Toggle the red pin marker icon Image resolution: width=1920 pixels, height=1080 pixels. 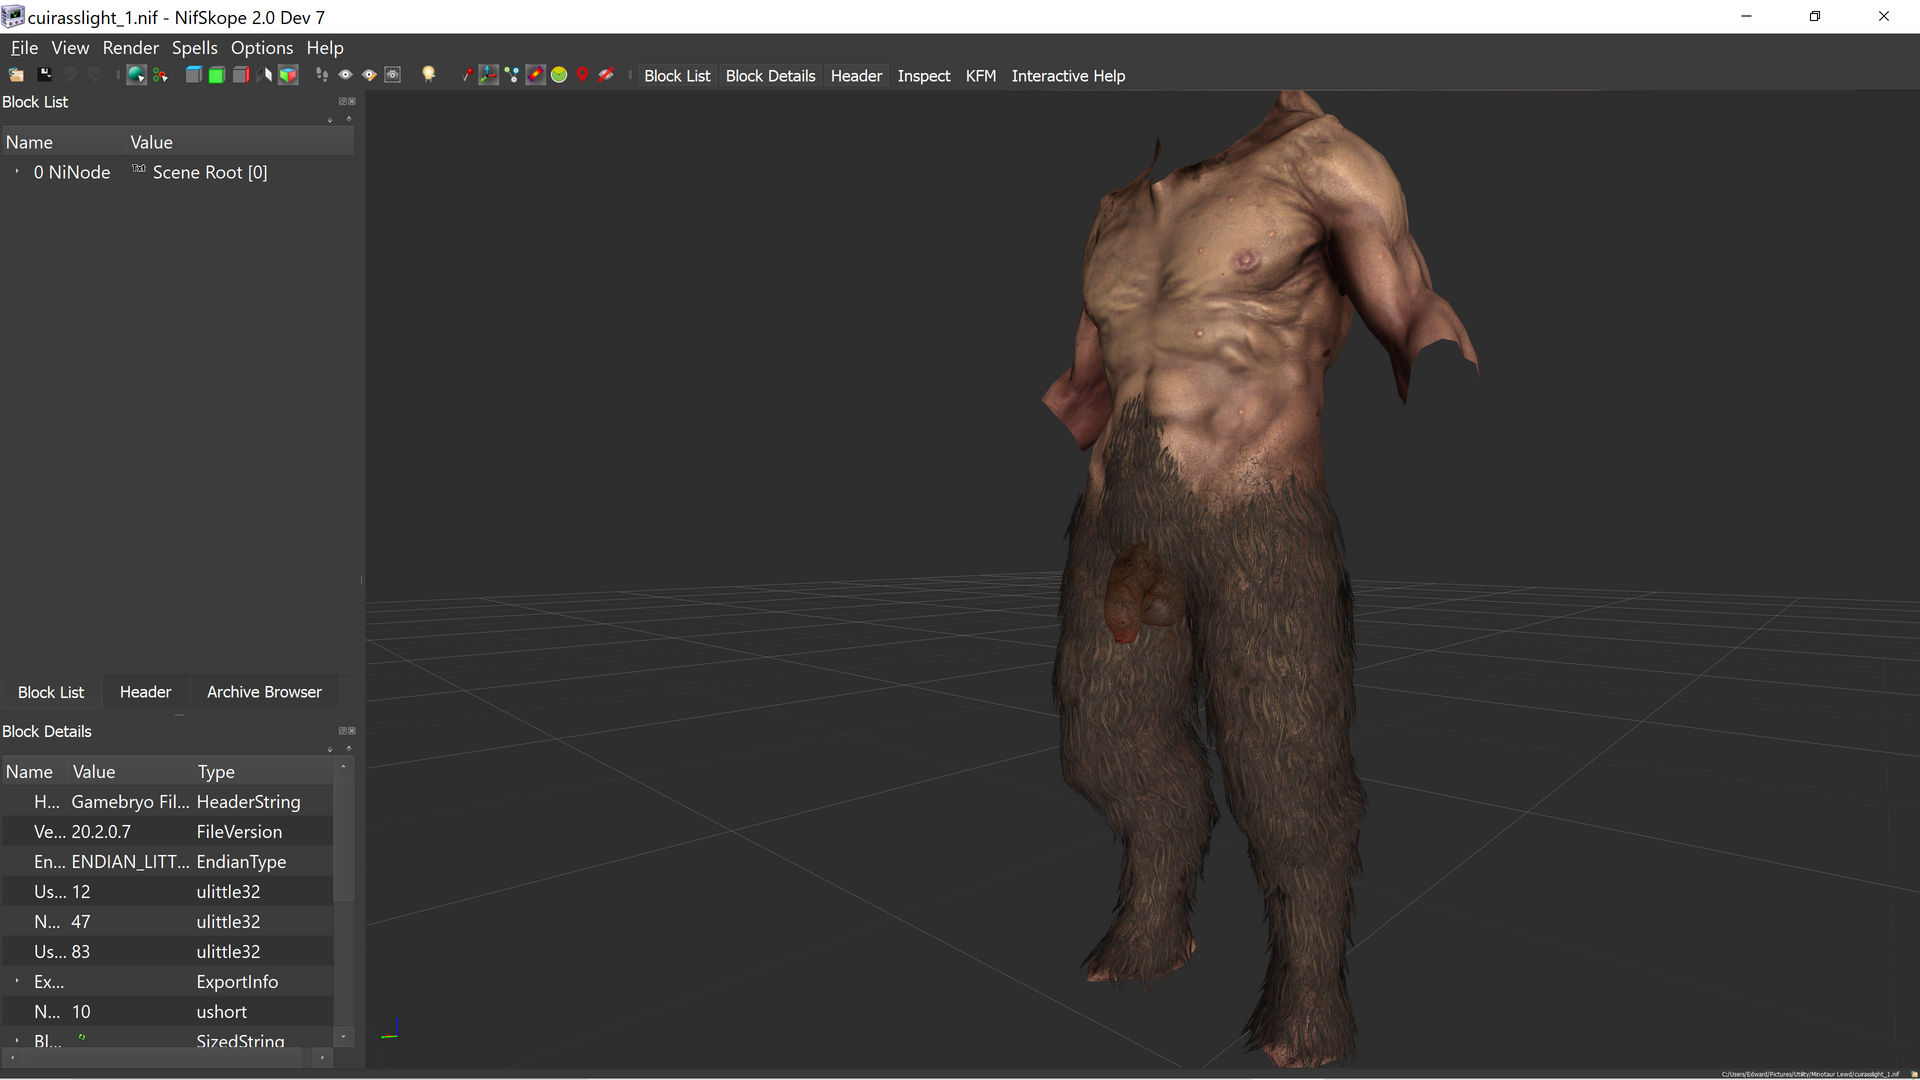tap(466, 75)
